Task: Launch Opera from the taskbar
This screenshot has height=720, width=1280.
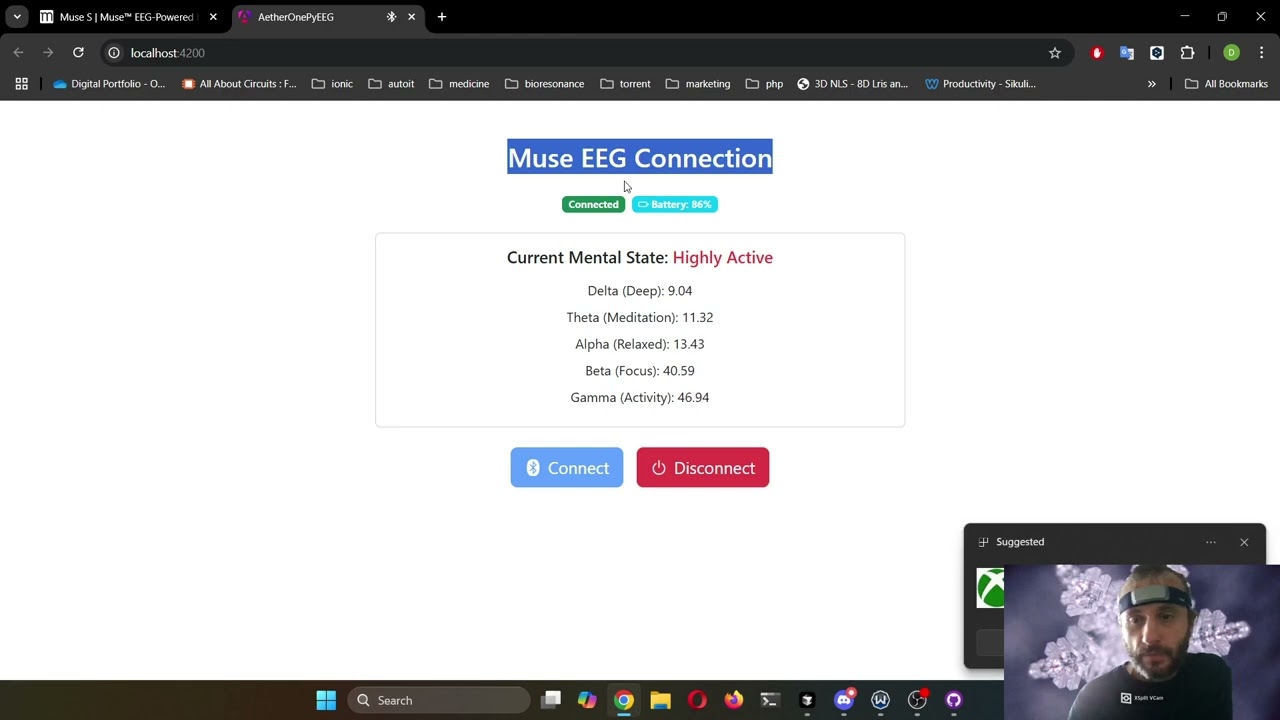Action: pos(697,700)
